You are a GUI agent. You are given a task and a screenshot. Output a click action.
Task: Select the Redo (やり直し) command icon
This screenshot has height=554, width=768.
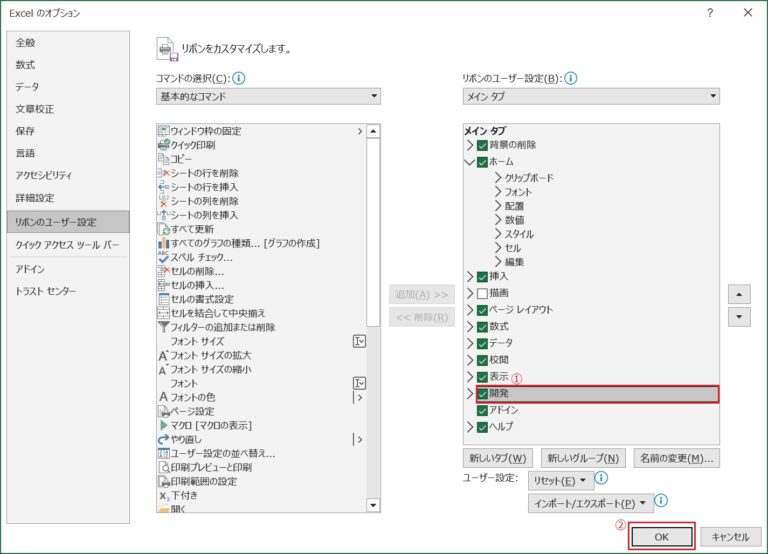(x=163, y=439)
